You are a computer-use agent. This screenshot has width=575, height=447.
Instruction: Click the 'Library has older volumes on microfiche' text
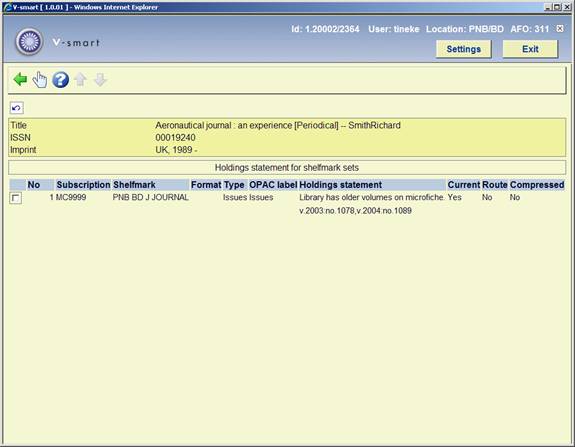pyautogui.click(x=371, y=197)
